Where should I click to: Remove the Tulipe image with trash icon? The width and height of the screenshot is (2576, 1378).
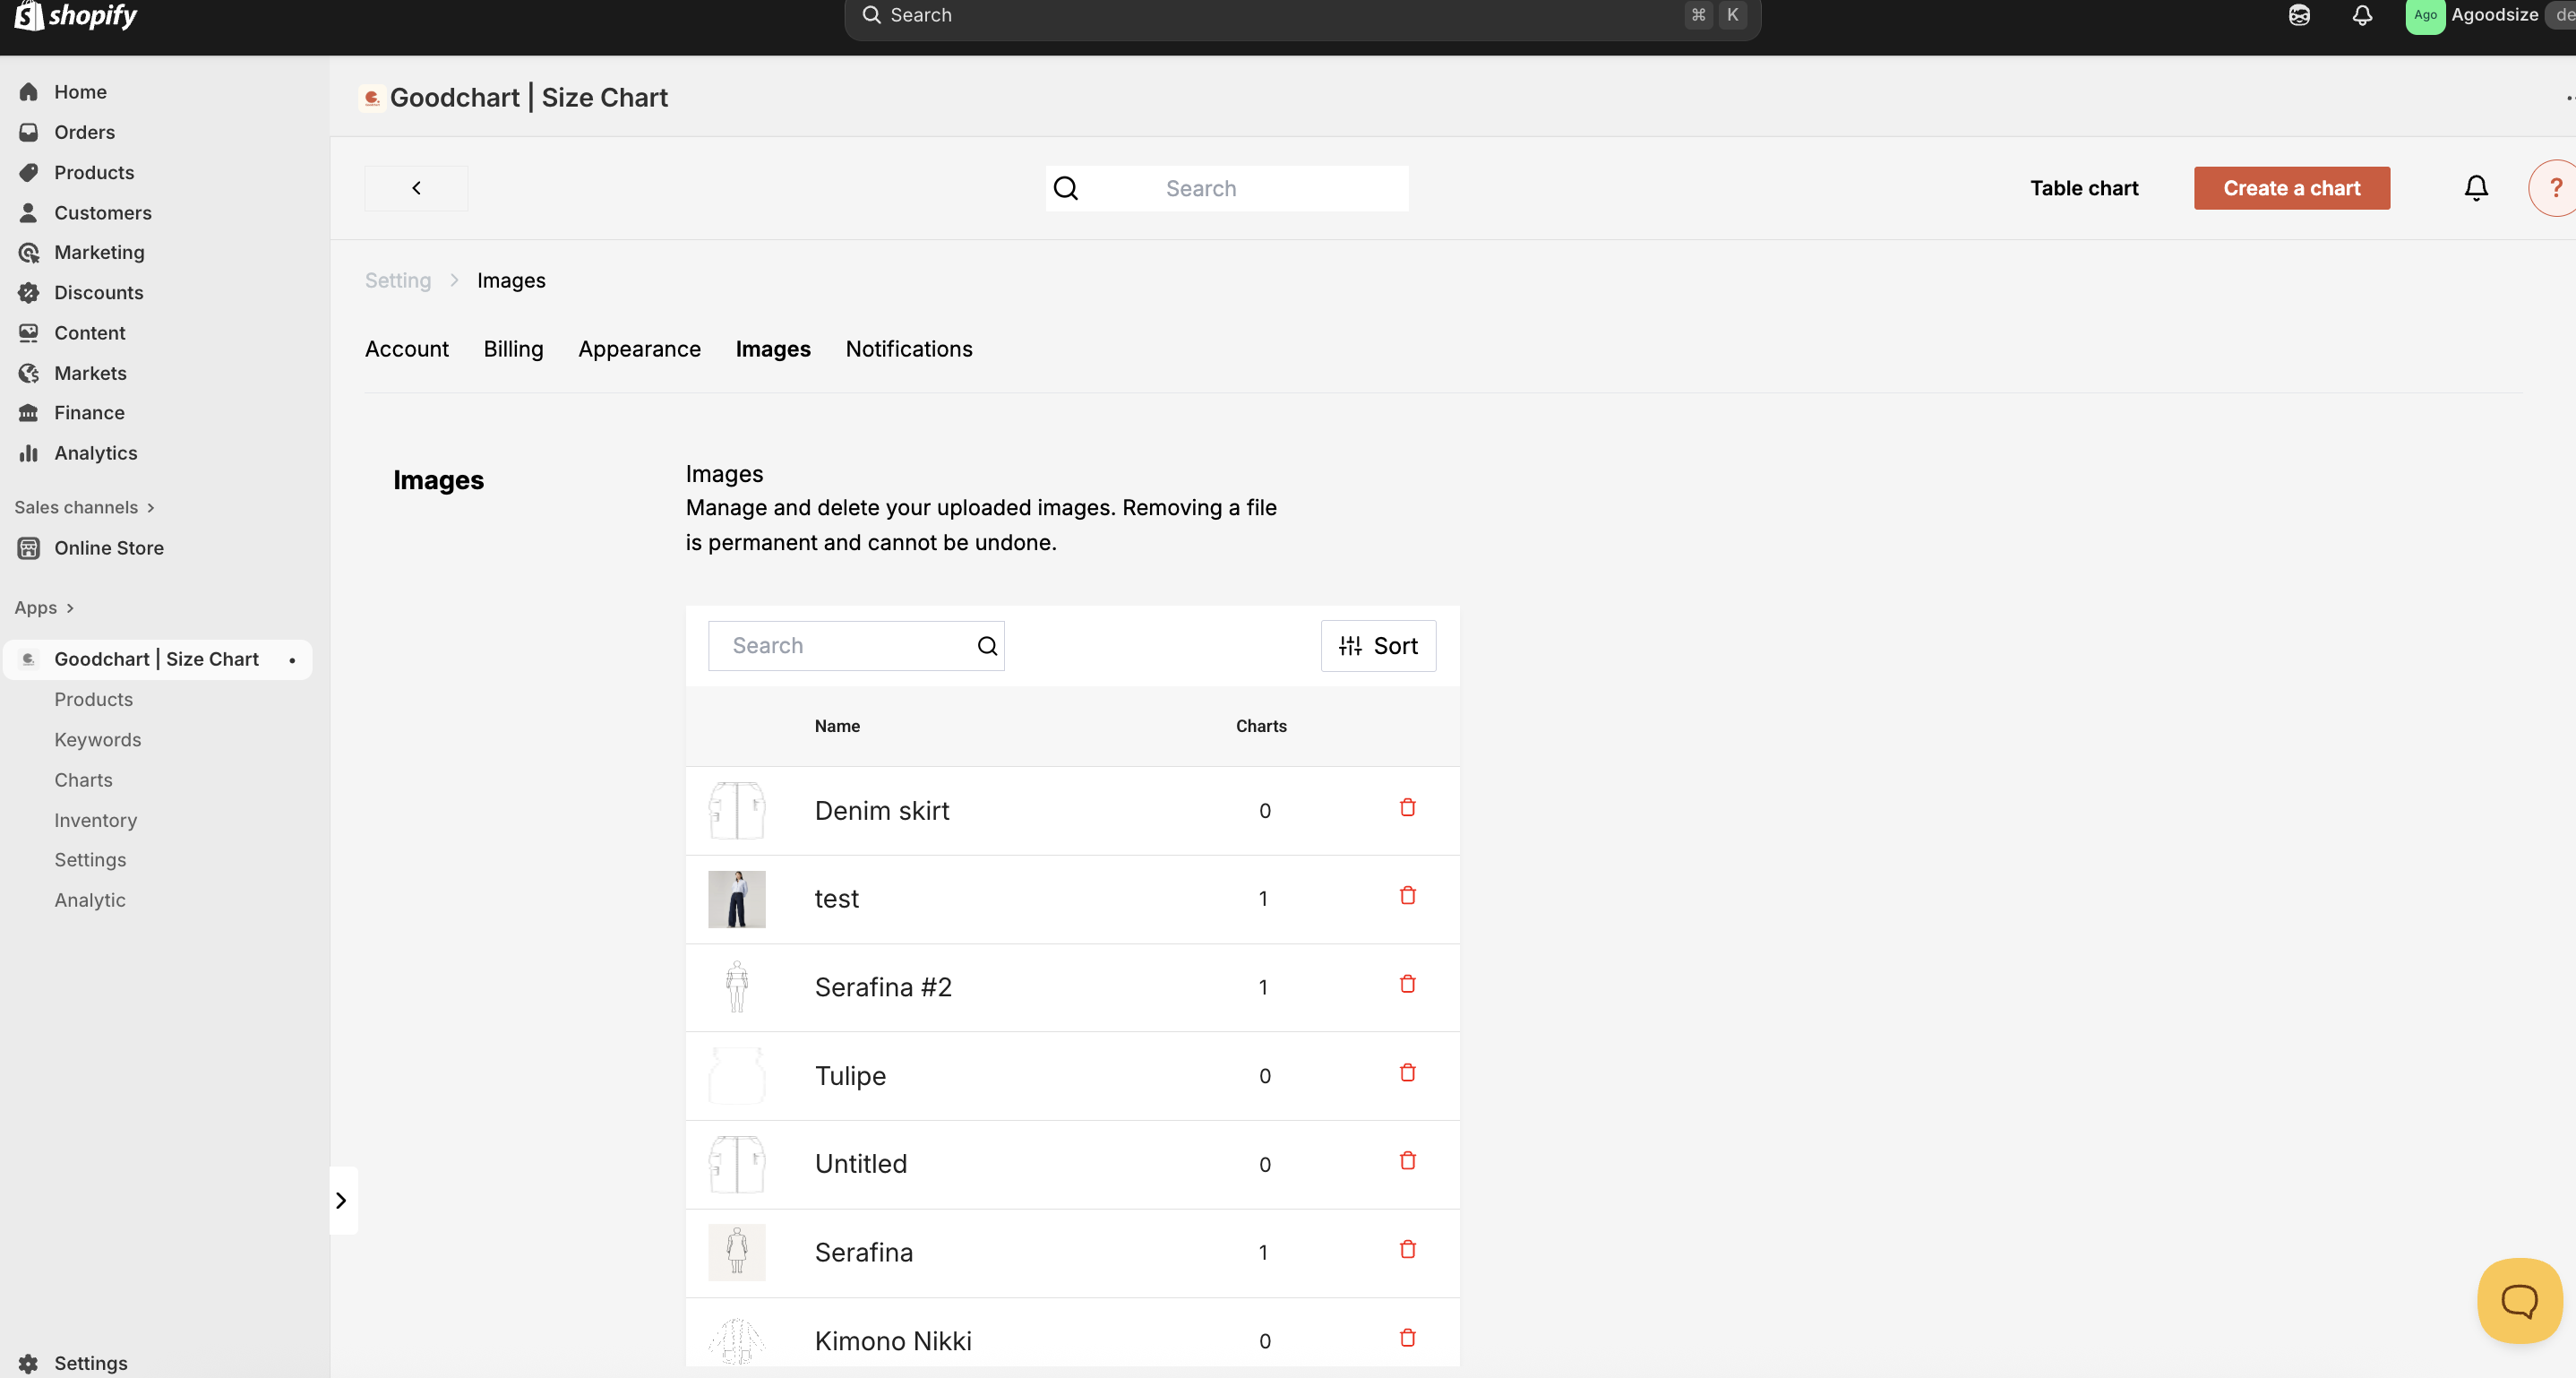[1407, 1073]
